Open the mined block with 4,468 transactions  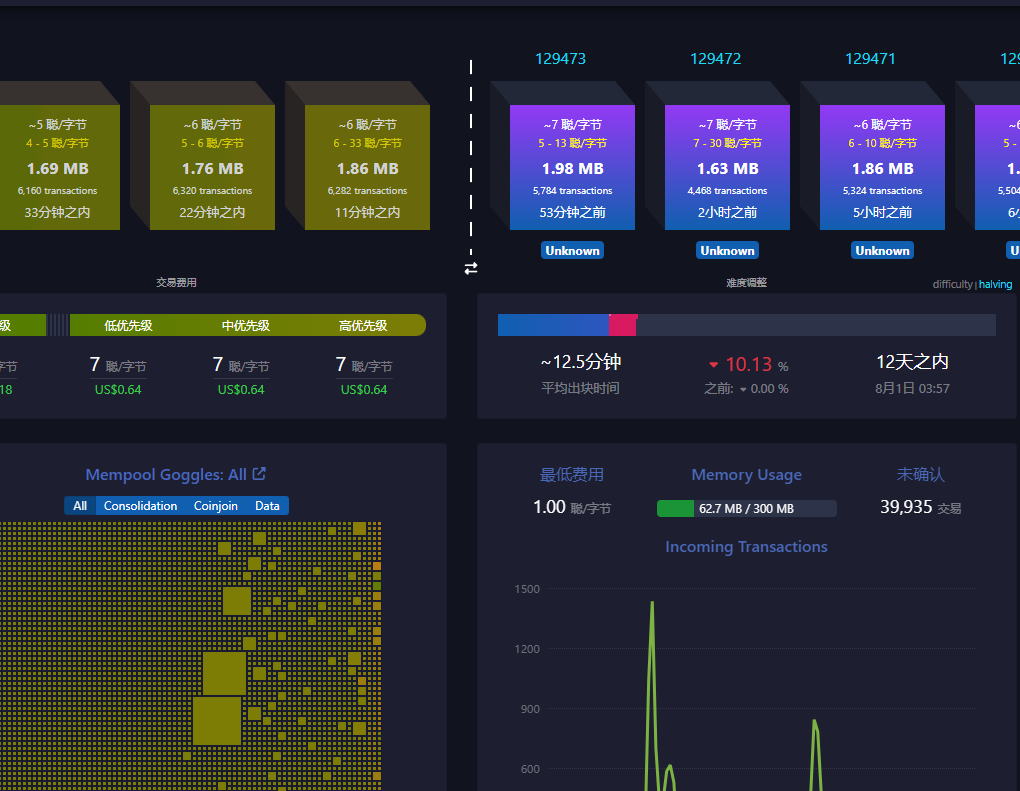pos(727,167)
